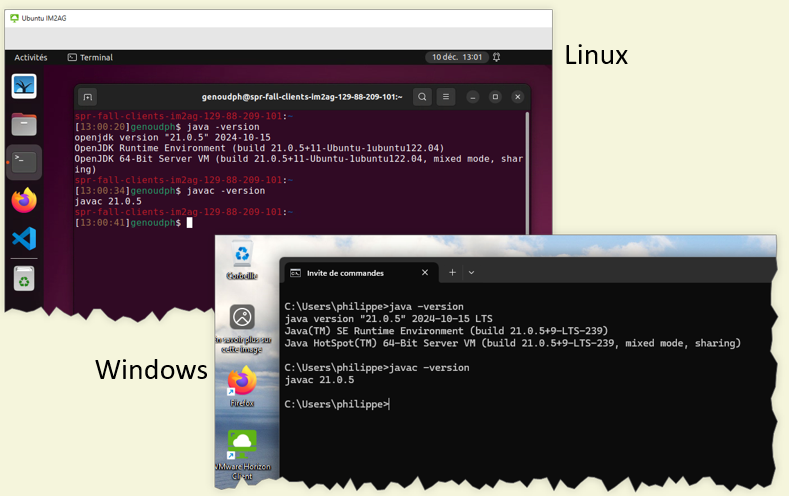Open new tab button in Ubuntu terminal header

[88, 97]
